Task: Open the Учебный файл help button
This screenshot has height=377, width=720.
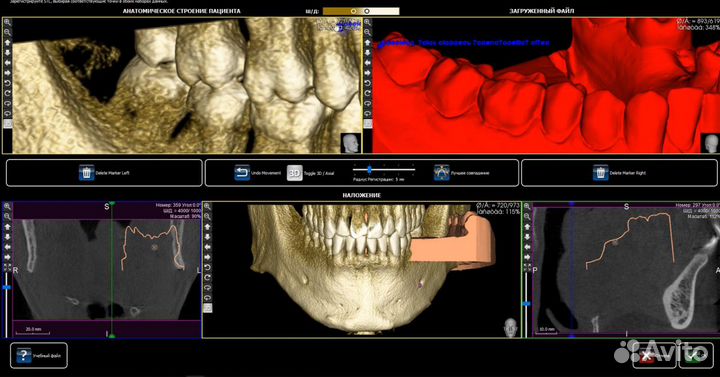Action: (x=39, y=355)
